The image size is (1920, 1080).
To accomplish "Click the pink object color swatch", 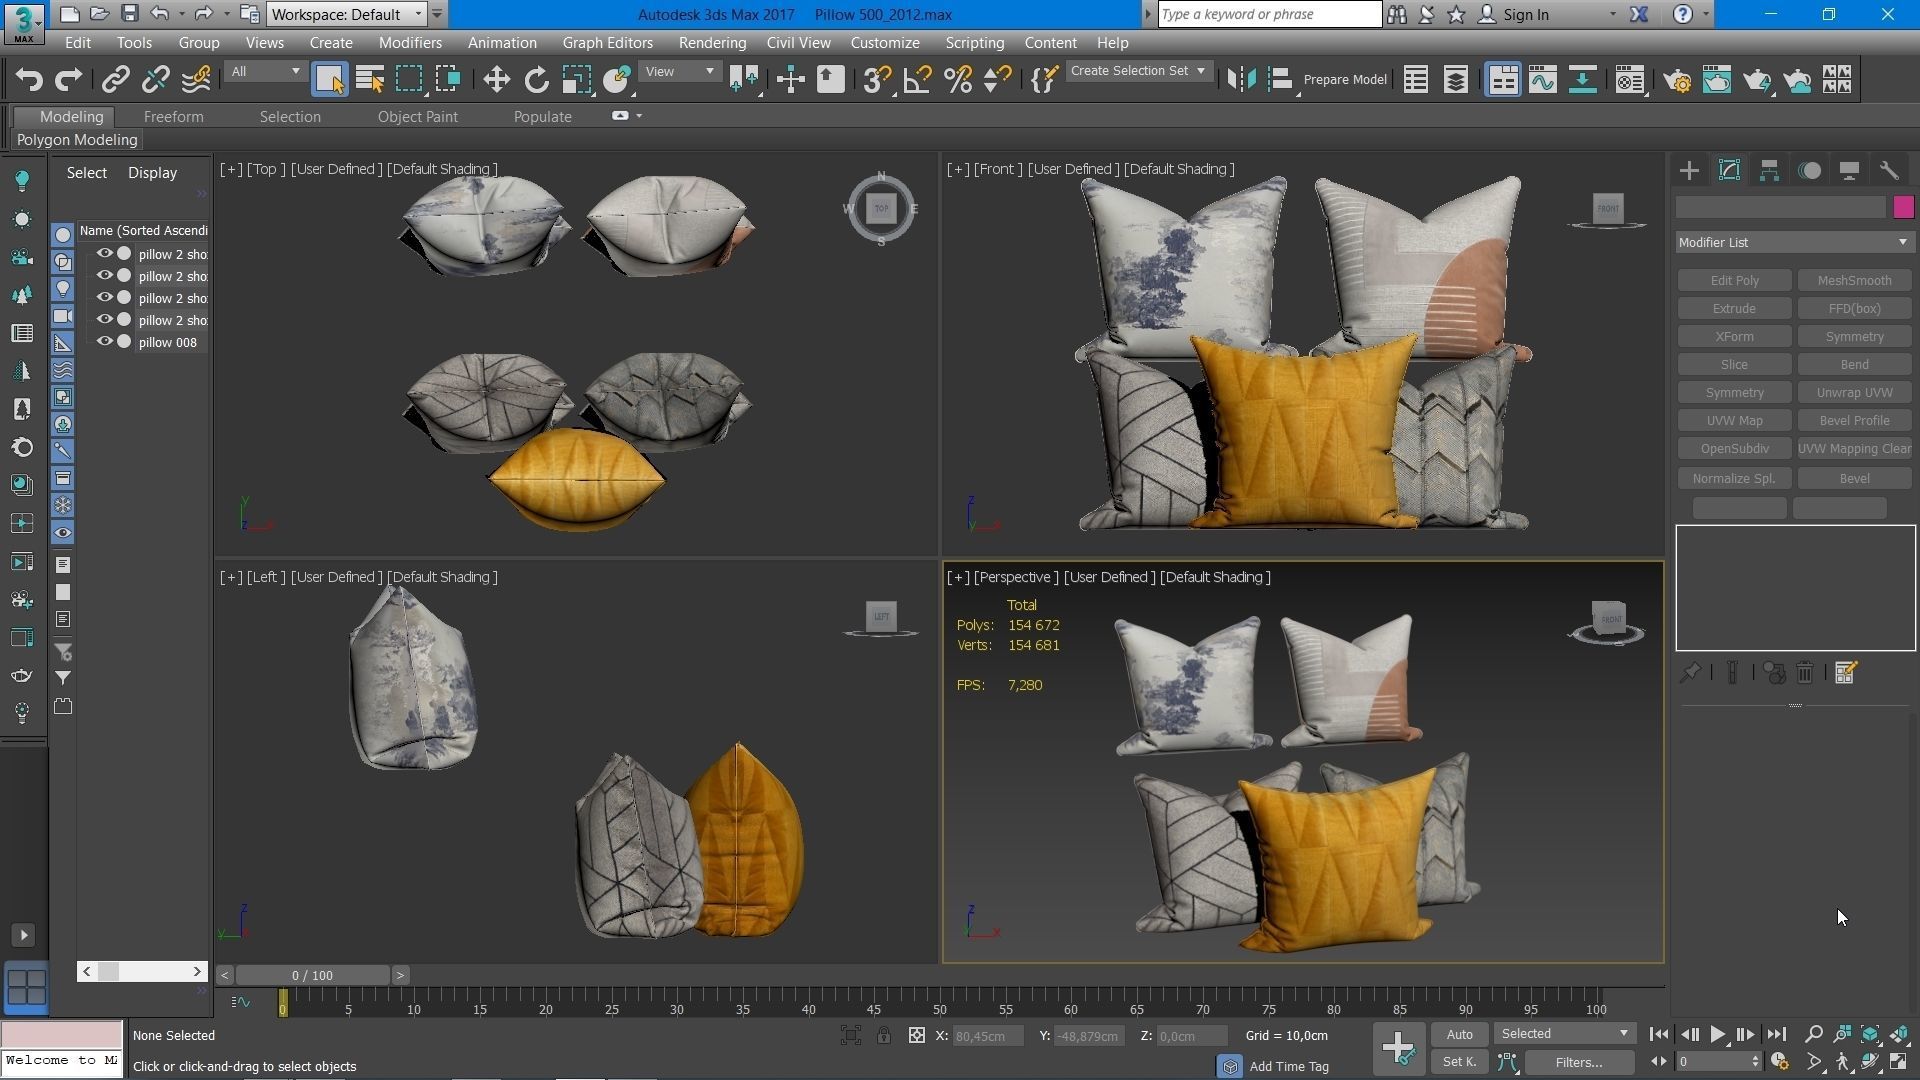I will [1902, 207].
